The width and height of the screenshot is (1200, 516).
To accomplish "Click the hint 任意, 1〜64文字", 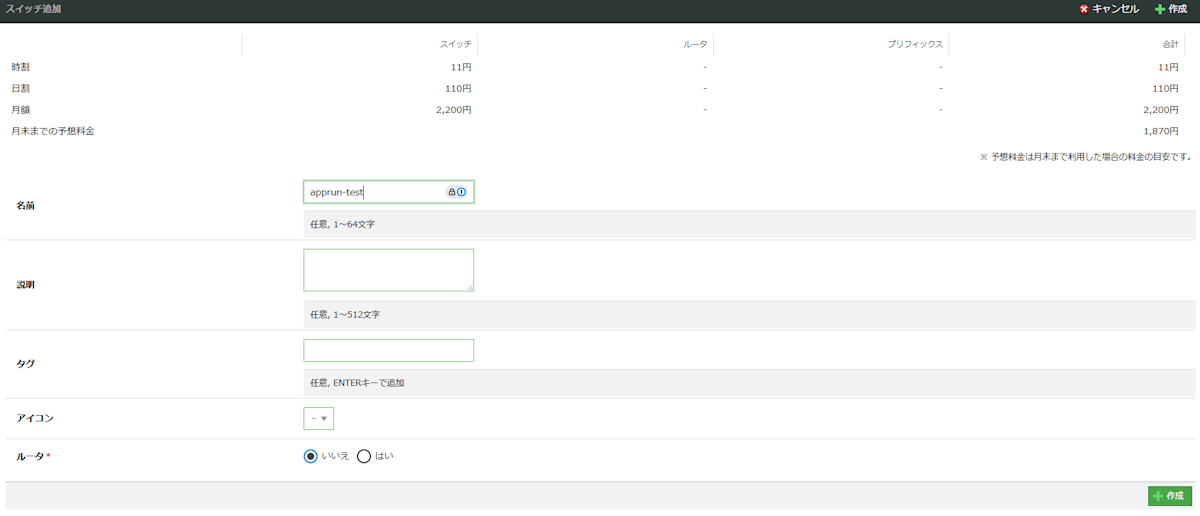I will pos(343,225).
